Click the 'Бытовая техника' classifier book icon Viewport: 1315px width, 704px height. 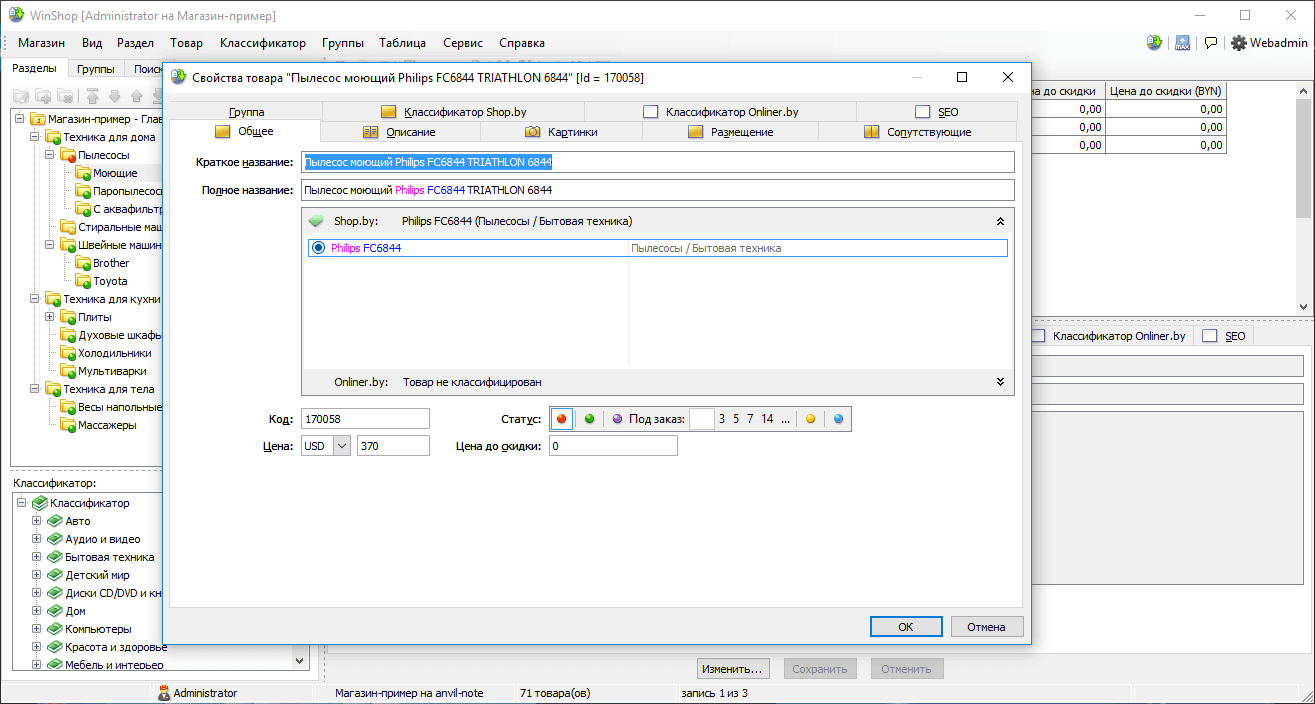click(55, 557)
